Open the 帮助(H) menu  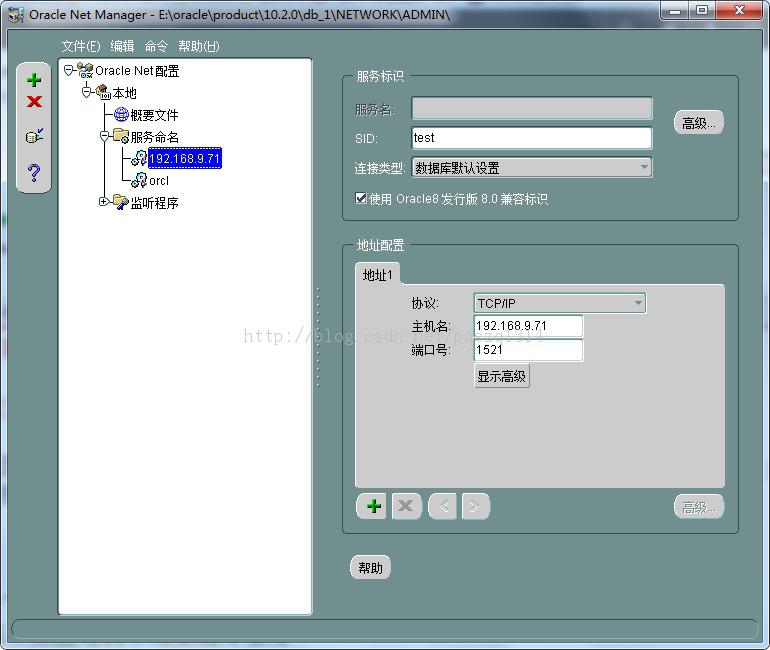(199, 46)
